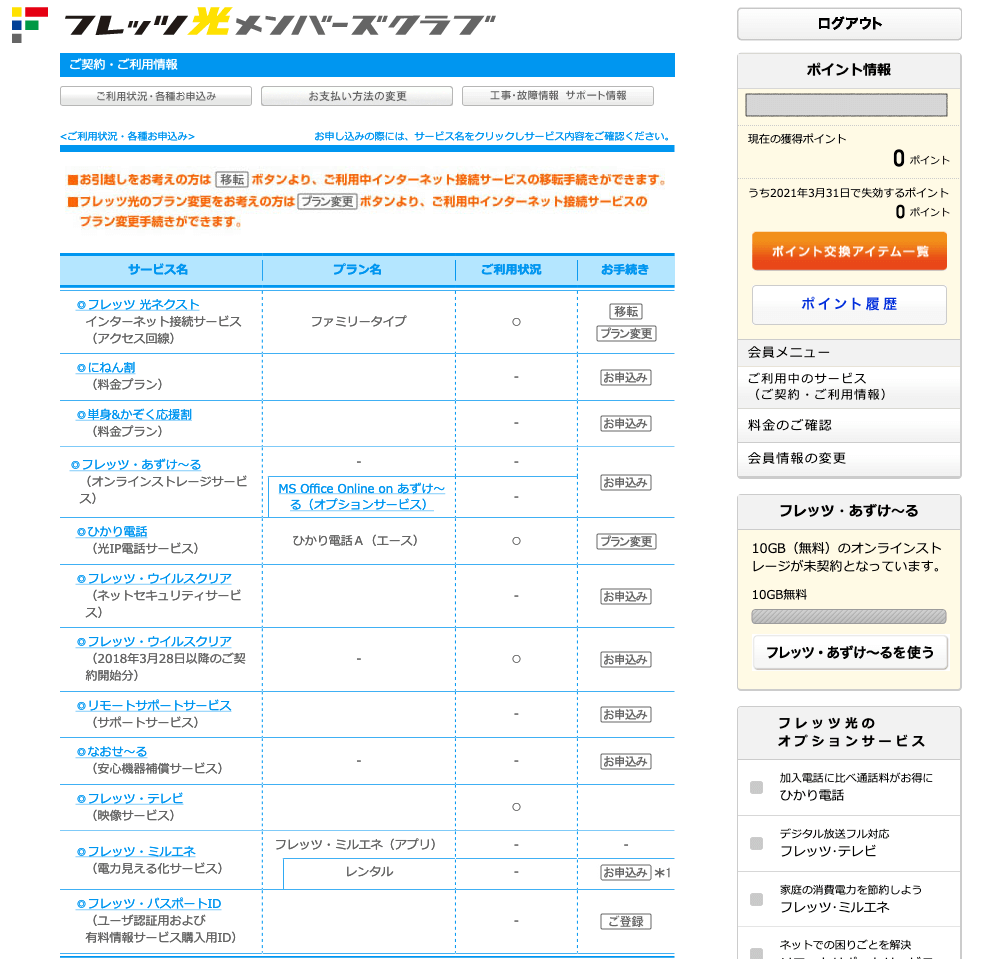Click the gray square icon beside ひかり電話 option
The image size is (996, 959).
click(x=756, y=788)
